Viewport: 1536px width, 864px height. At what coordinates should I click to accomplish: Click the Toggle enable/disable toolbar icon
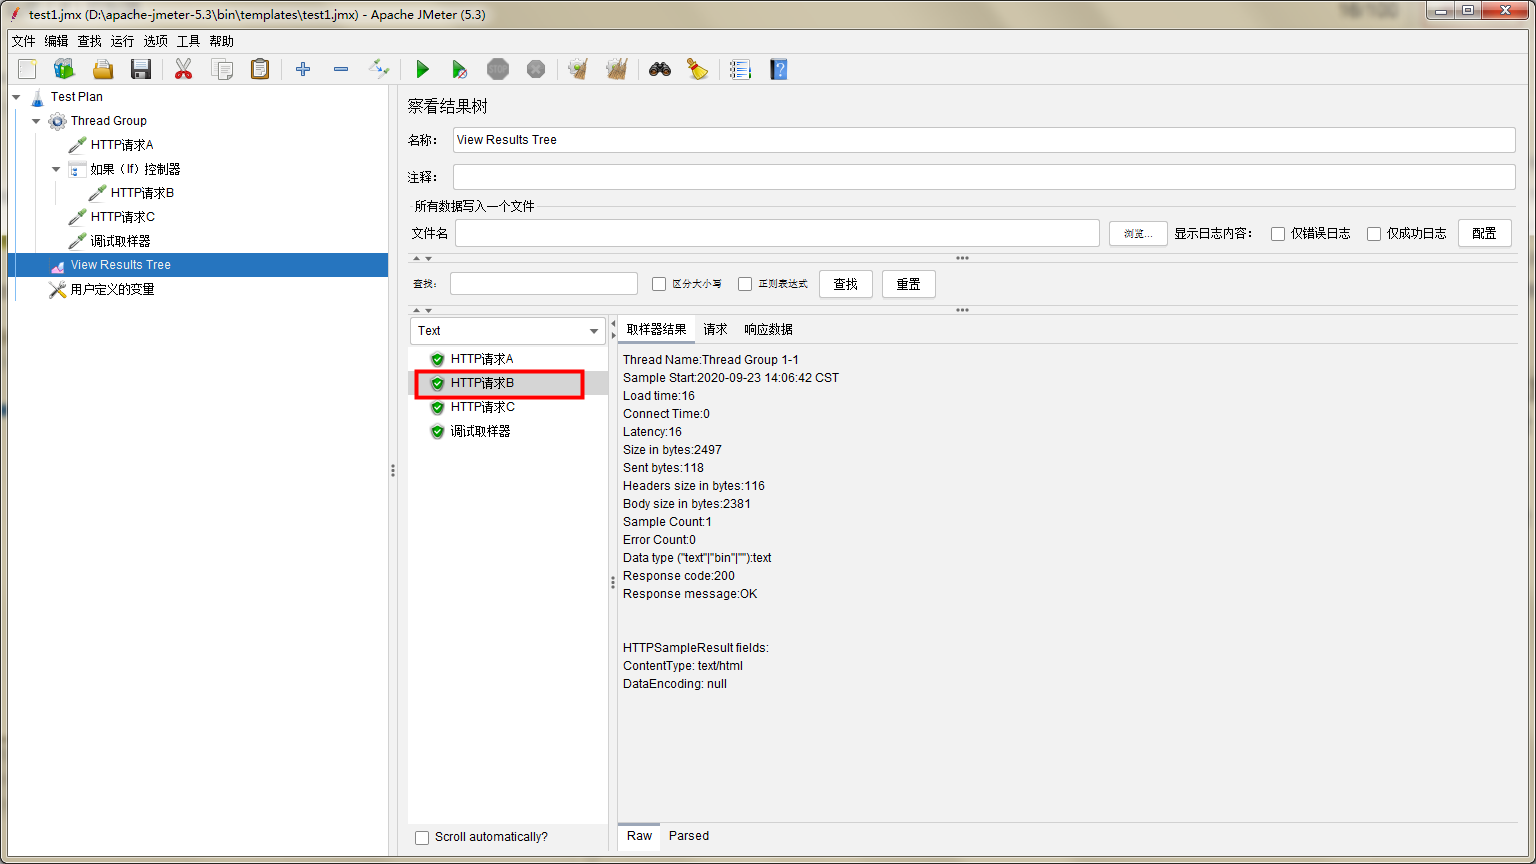click(x=379, y=69)
